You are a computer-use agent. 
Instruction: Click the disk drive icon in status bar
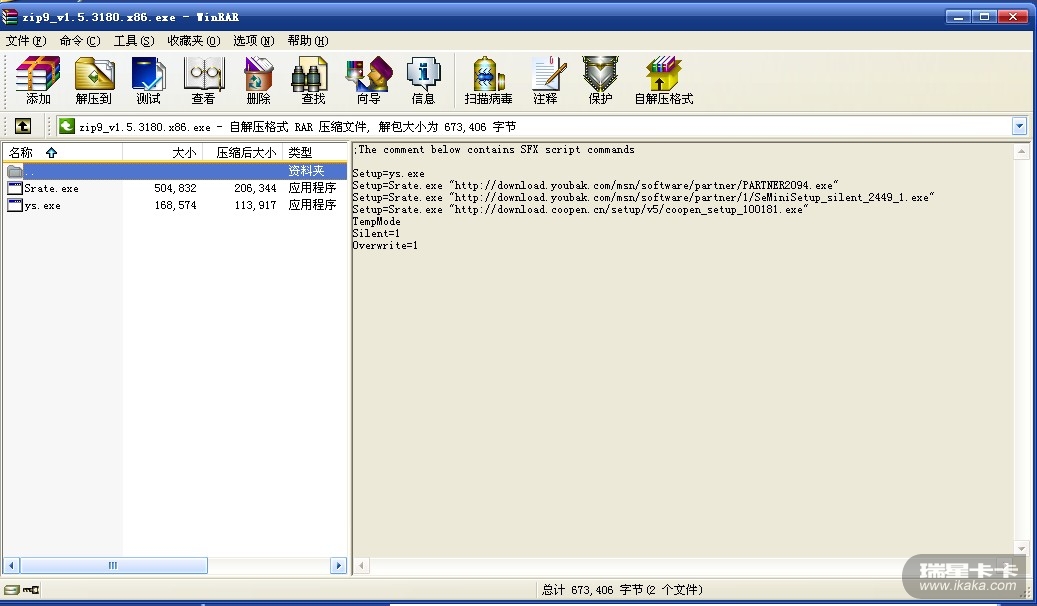[11, 589]
